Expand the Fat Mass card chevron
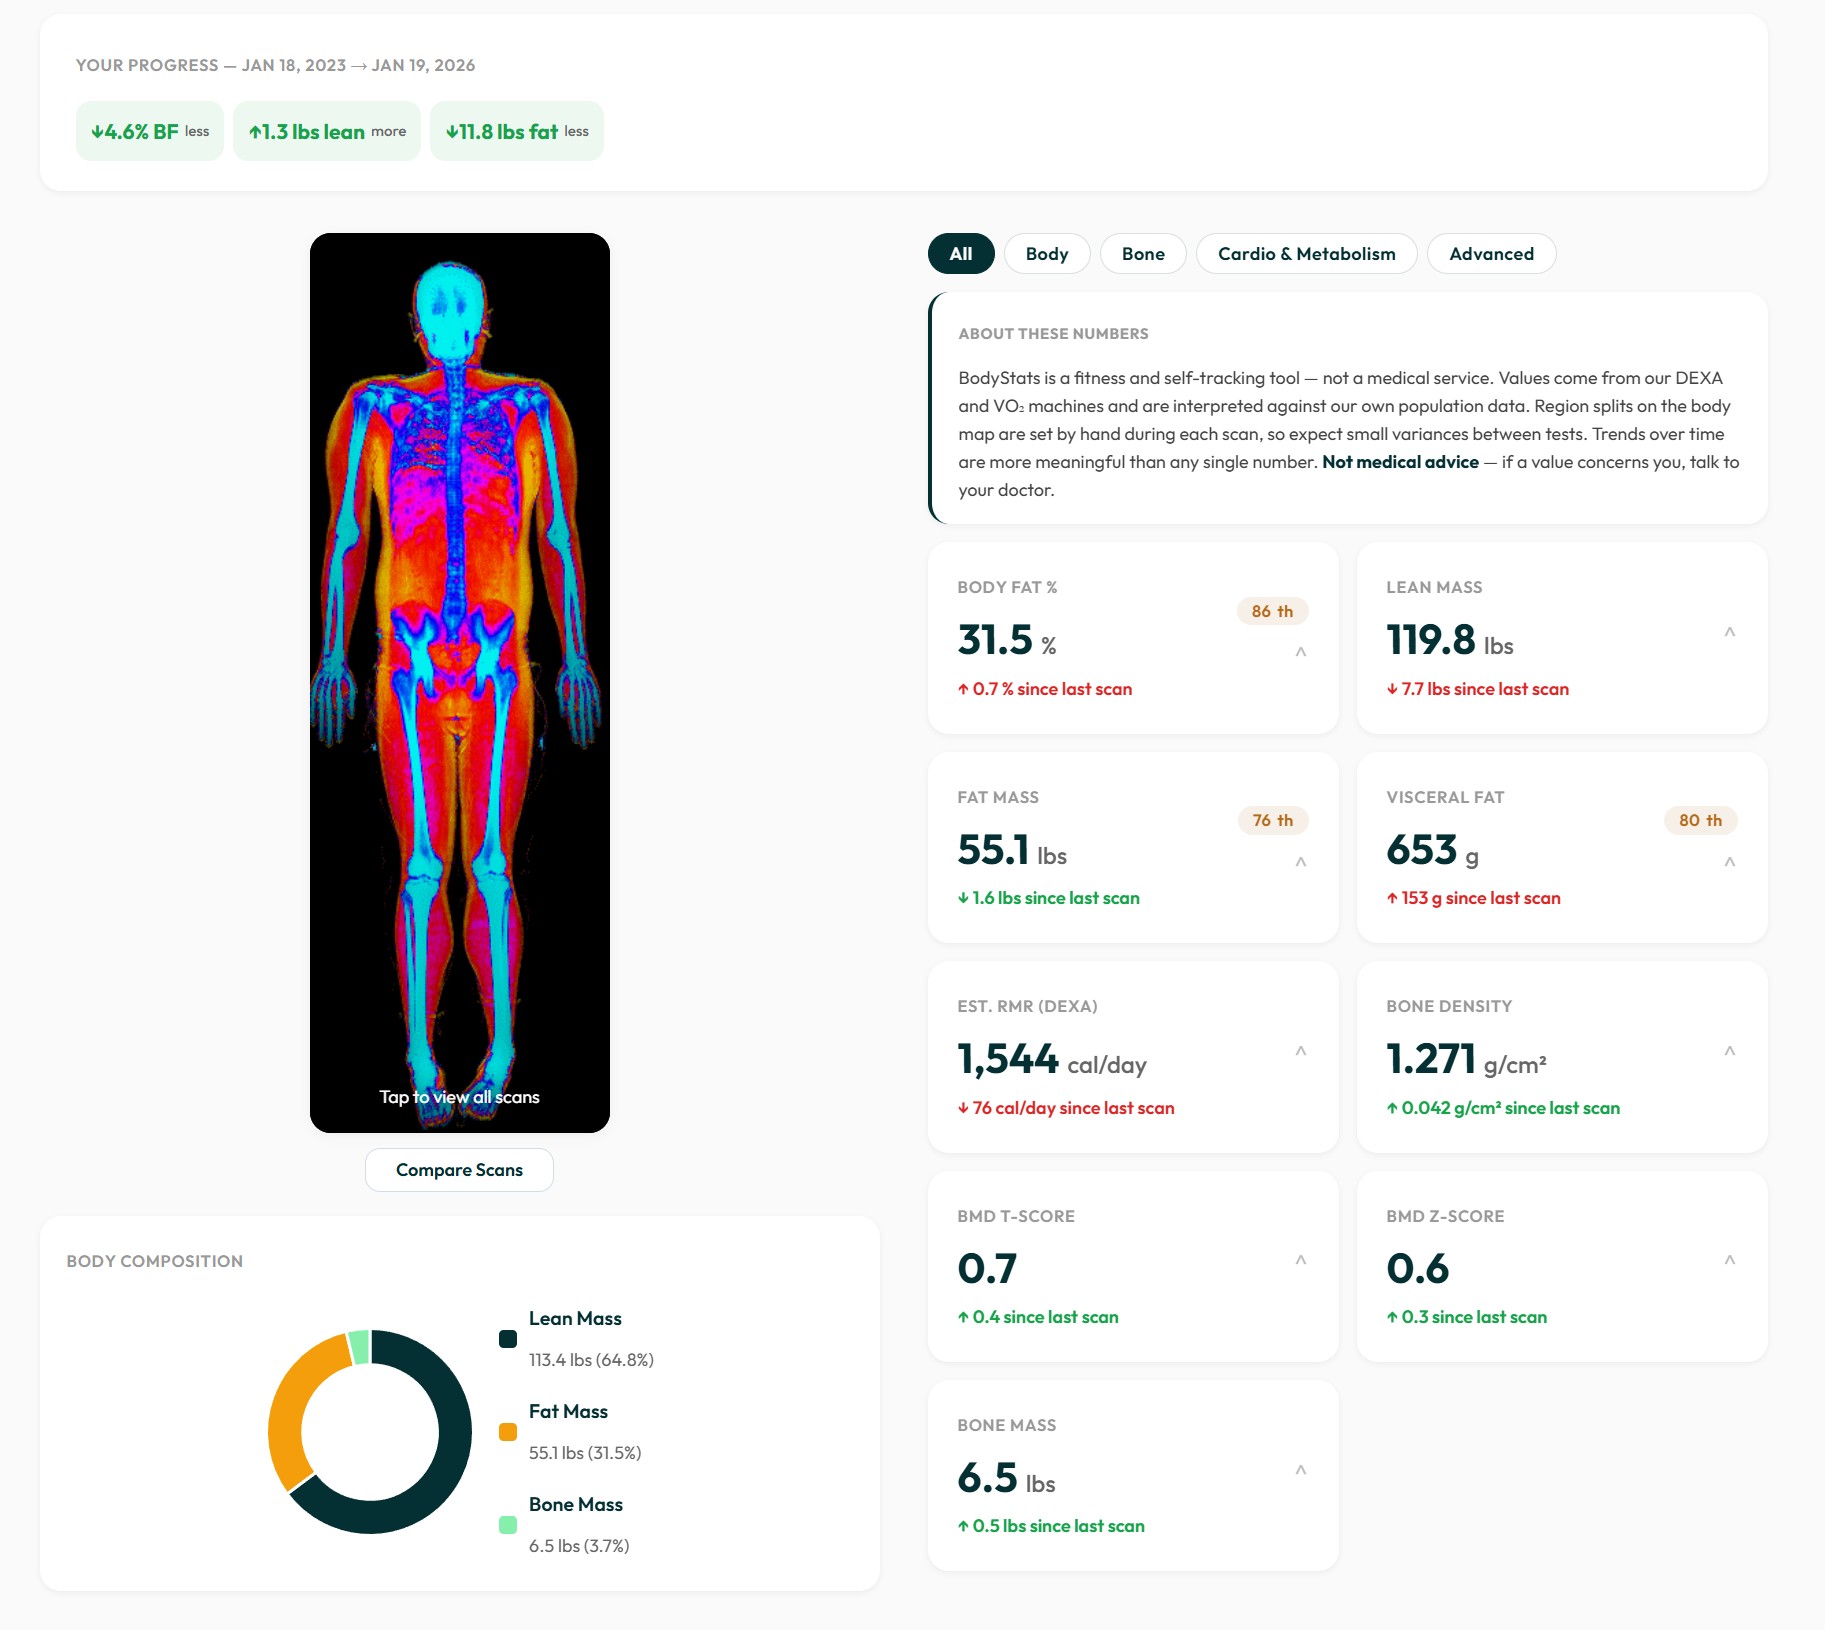This screenshot has width=1825, height=1630. tap(1301, 862)
